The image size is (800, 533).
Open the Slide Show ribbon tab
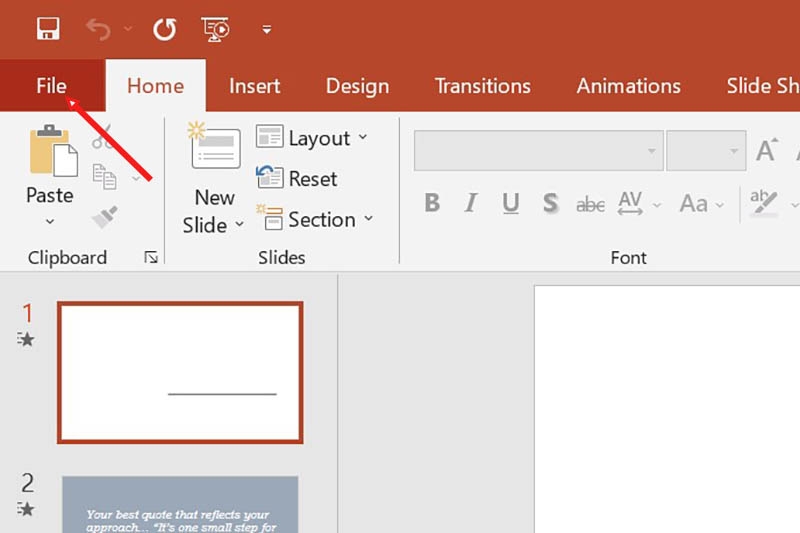point(763,86)
